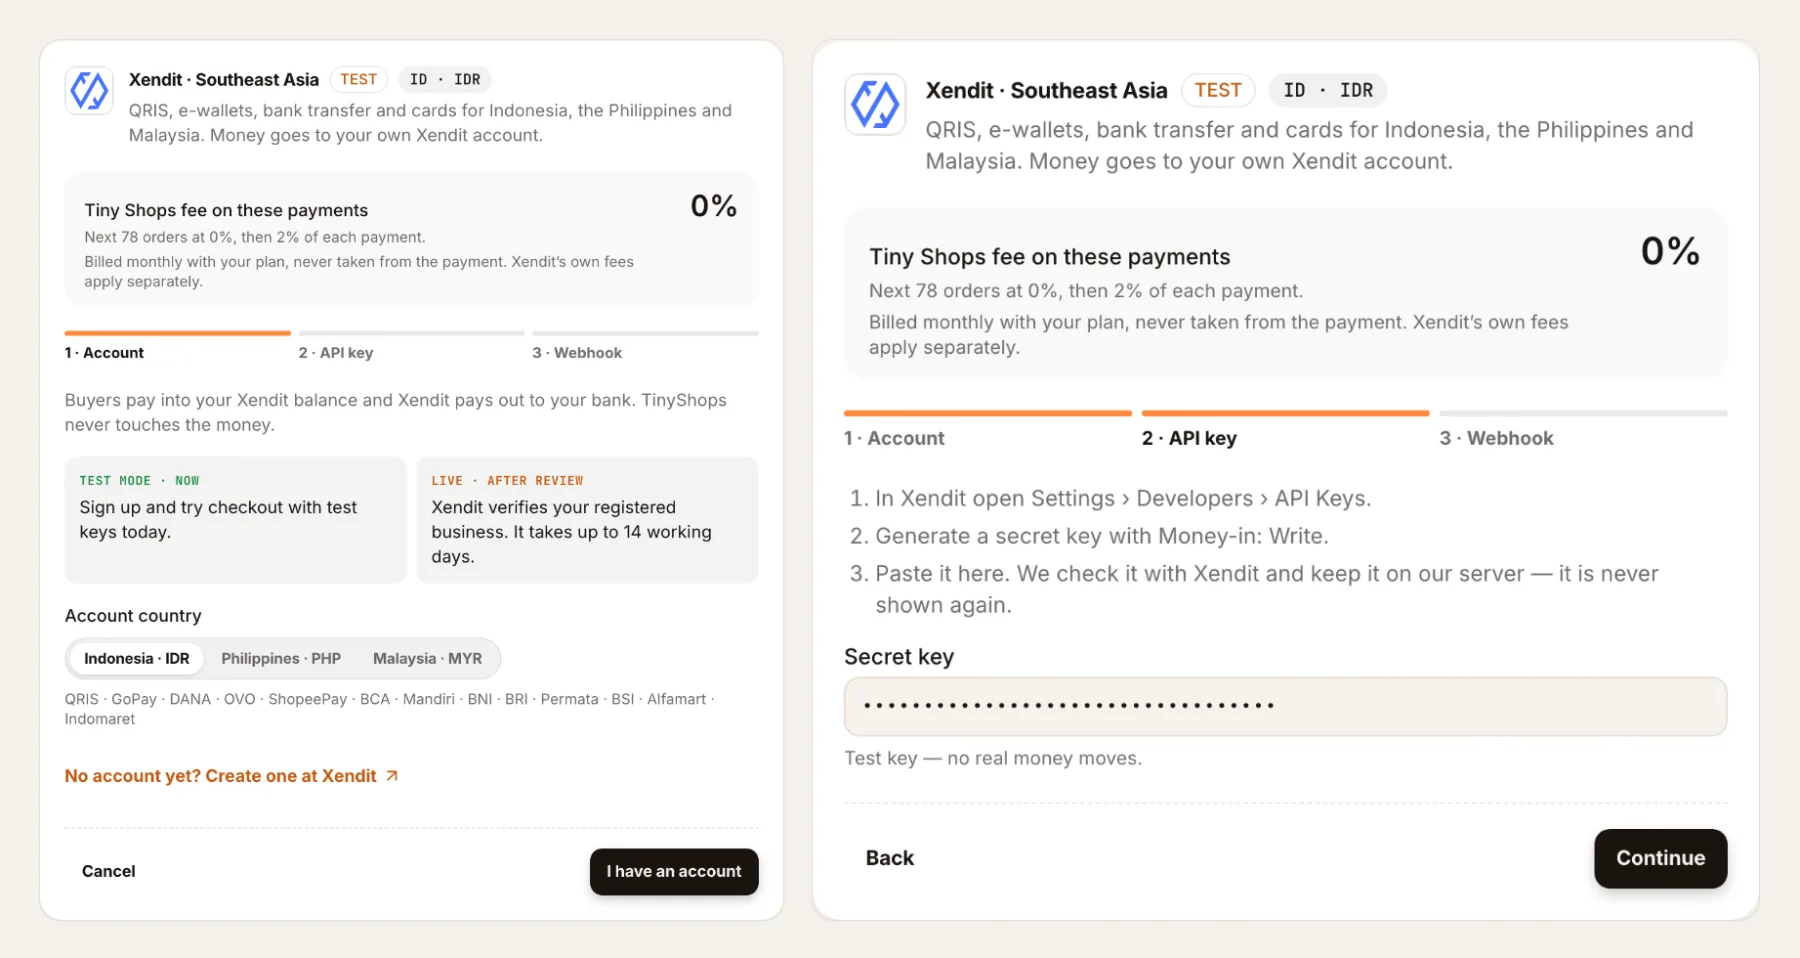Click 'Xendit · Southeast Asia' title in the Account country card

tap(224, 80)
